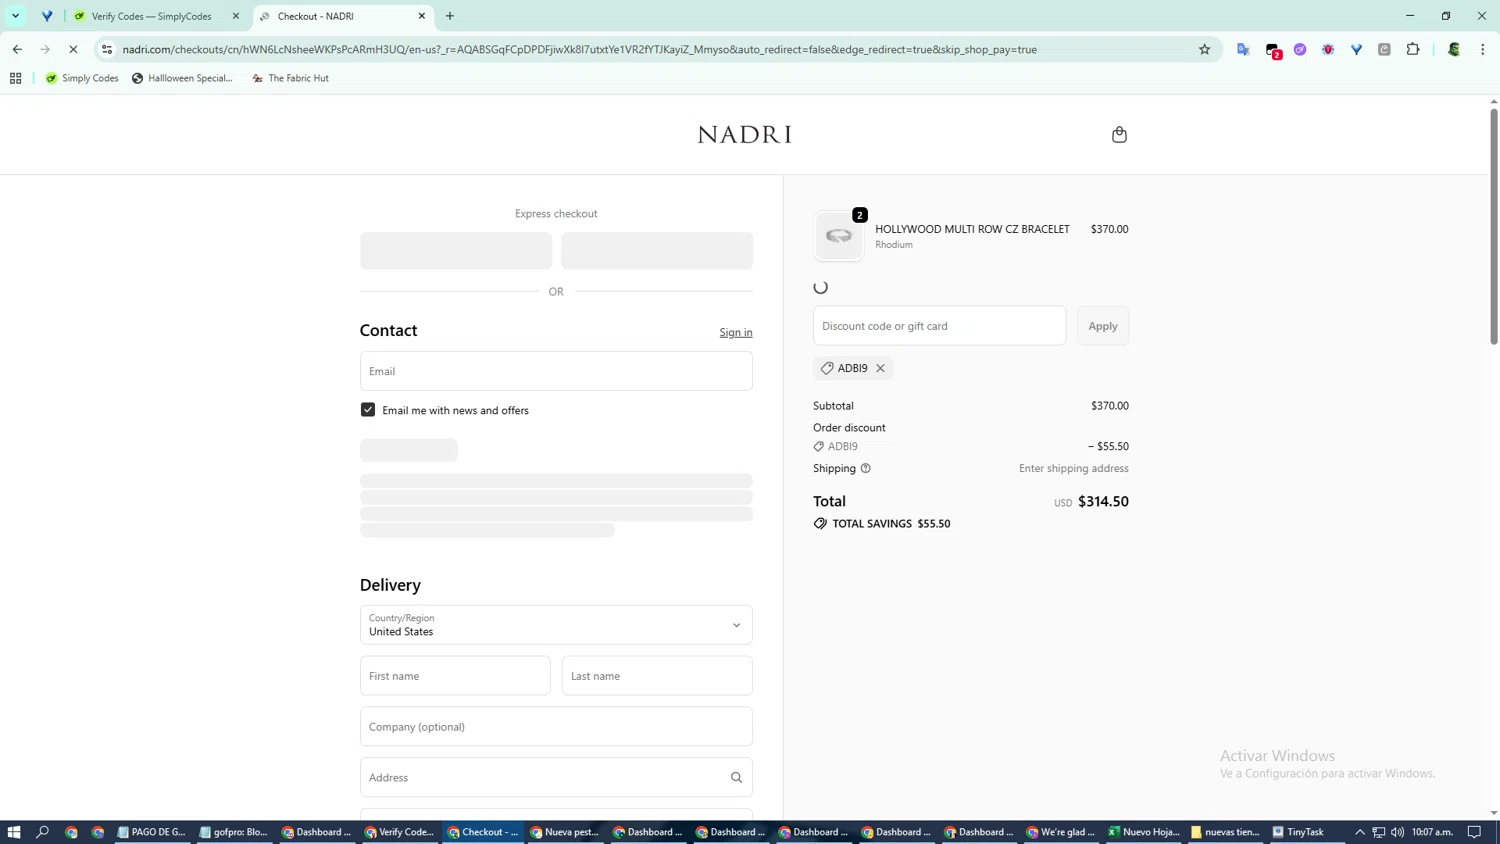
Task: Open the Google Translate extension icon
Action: pyautogui.click(x=1243, y=49)
